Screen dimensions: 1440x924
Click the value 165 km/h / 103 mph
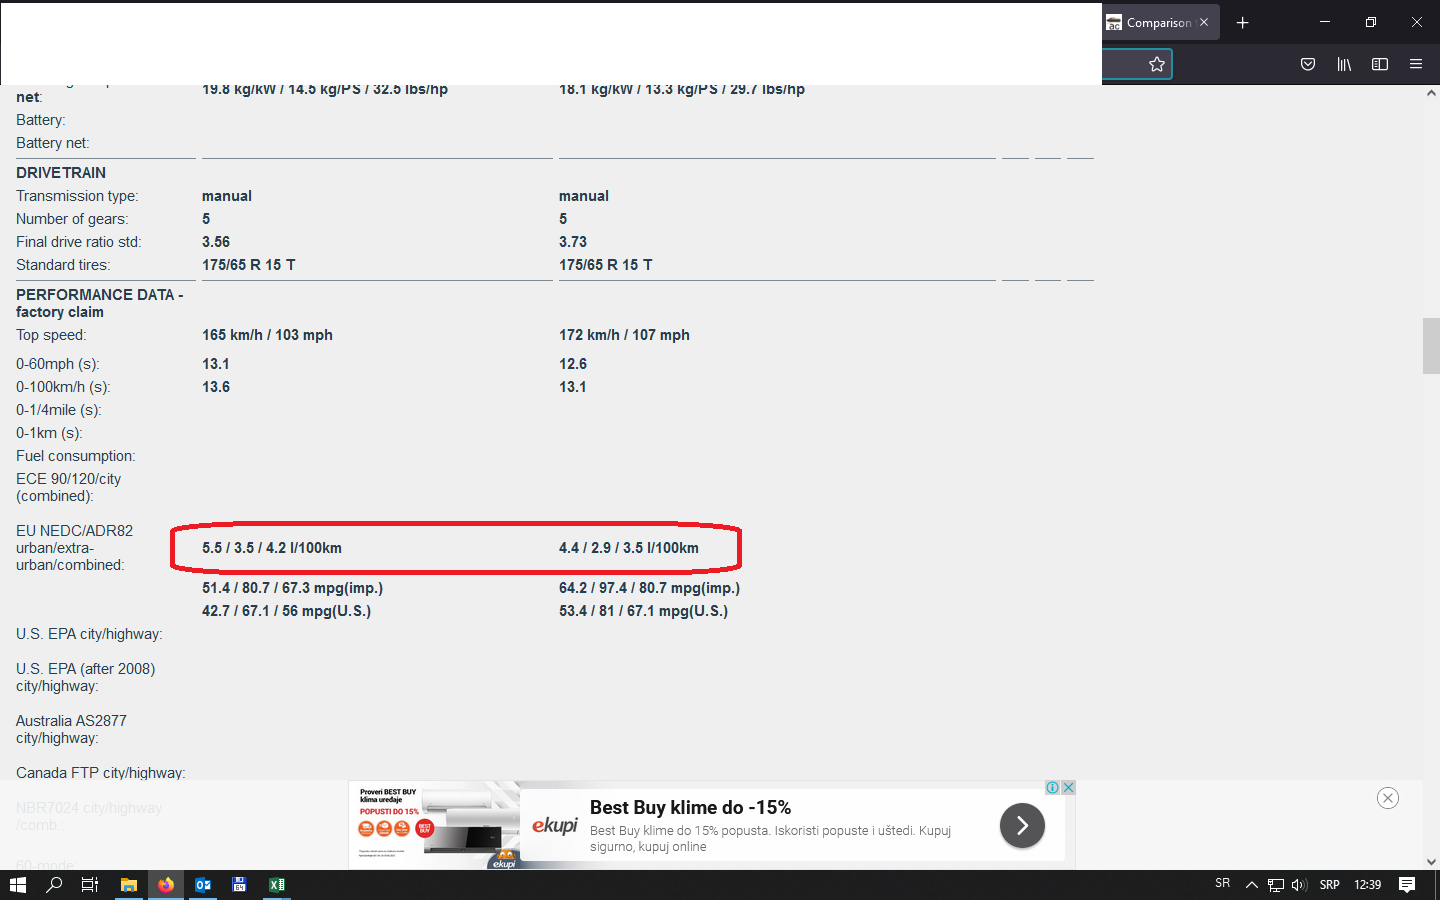pos(267,335)
